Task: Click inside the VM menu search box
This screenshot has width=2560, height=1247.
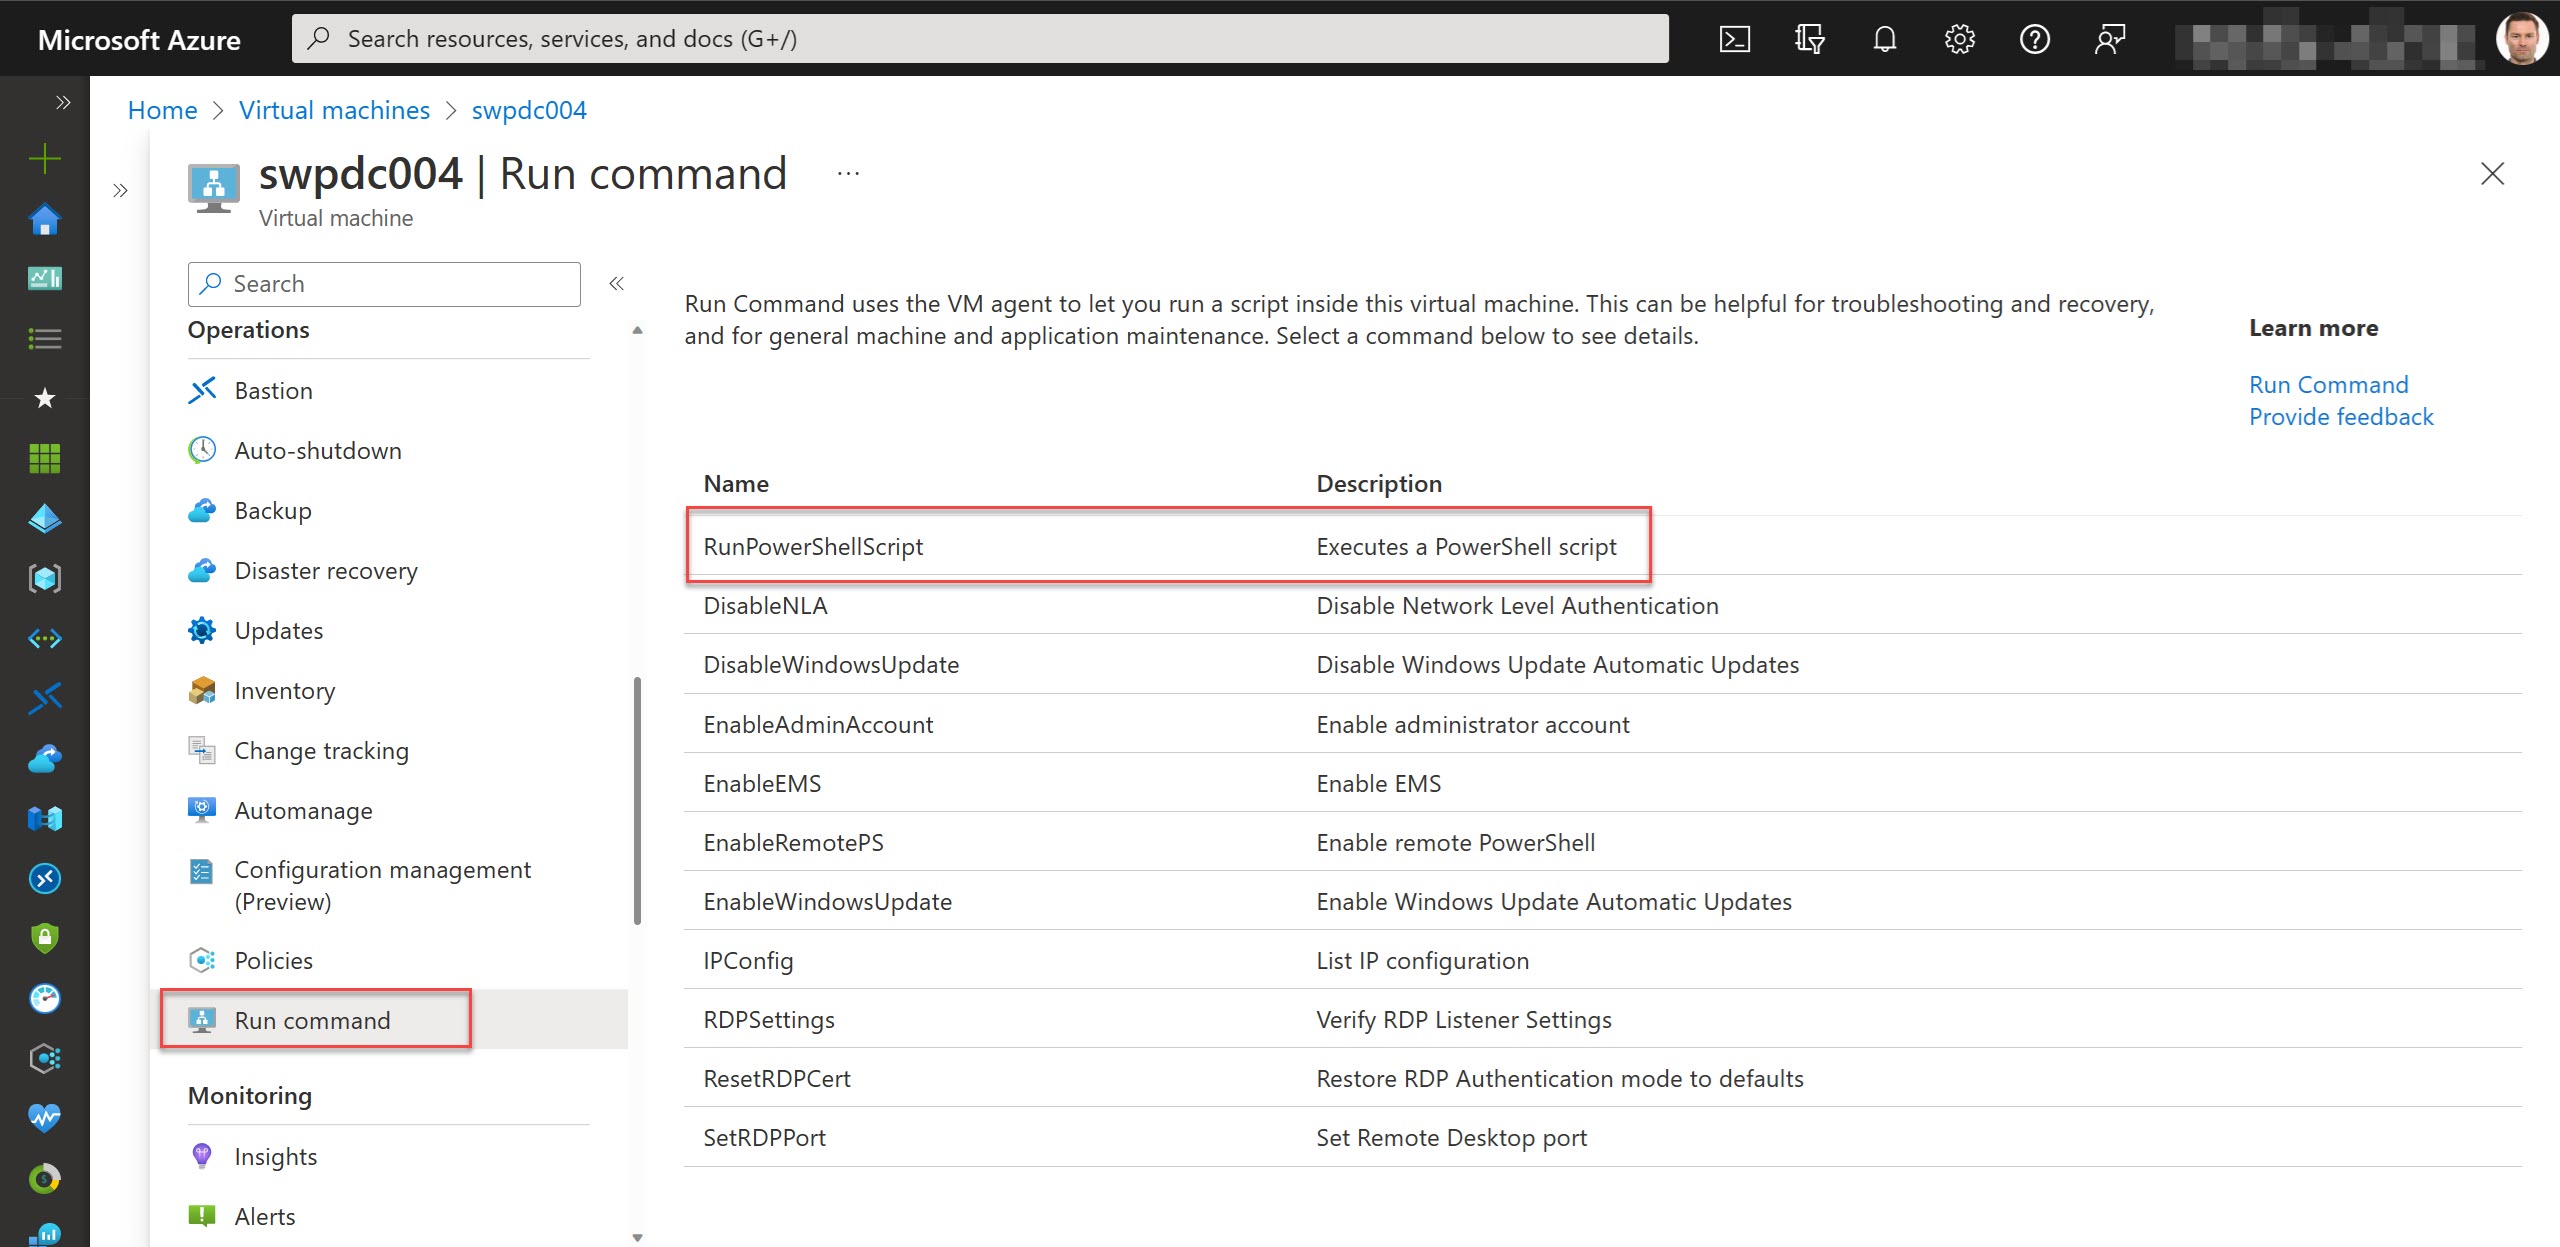Action: [x=384, y=283]
